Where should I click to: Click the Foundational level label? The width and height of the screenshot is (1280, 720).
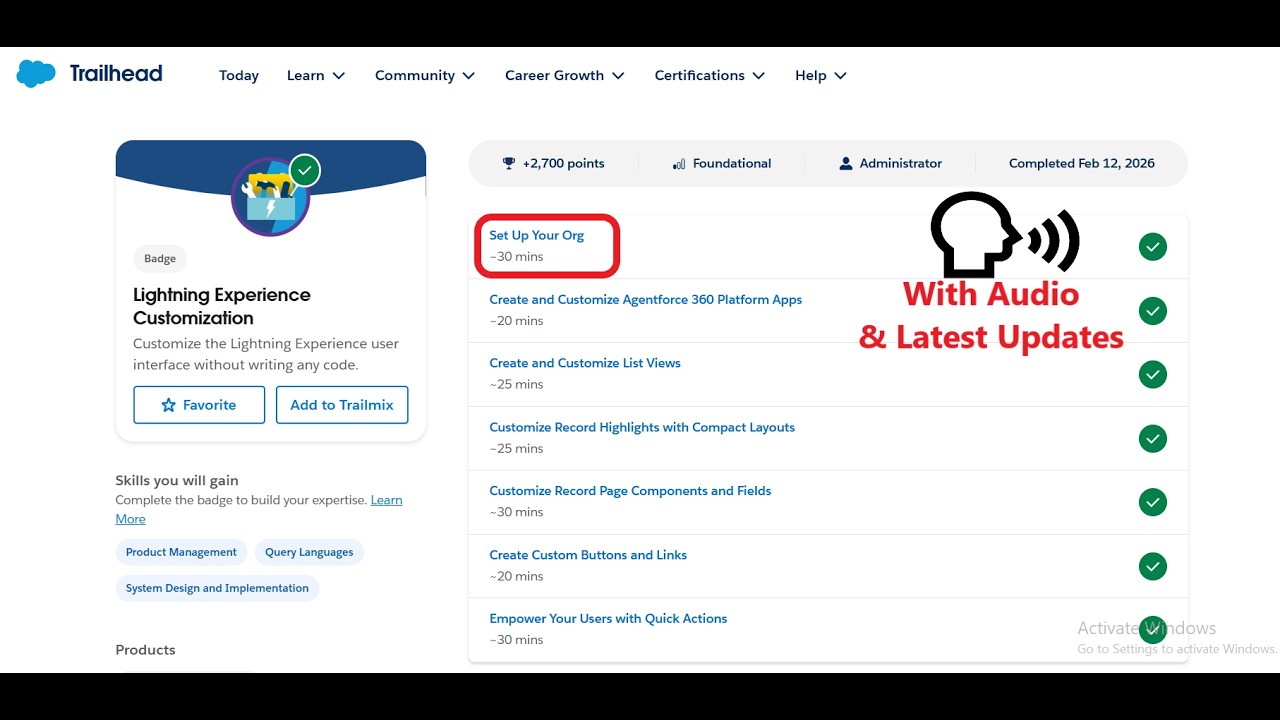(x=732, y=163)
